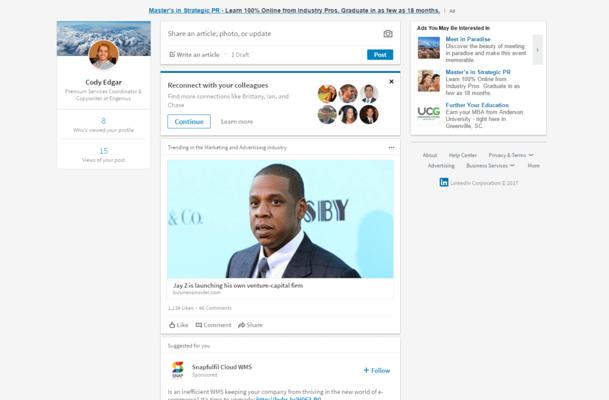Like the Jay Z post

(178, 325)
